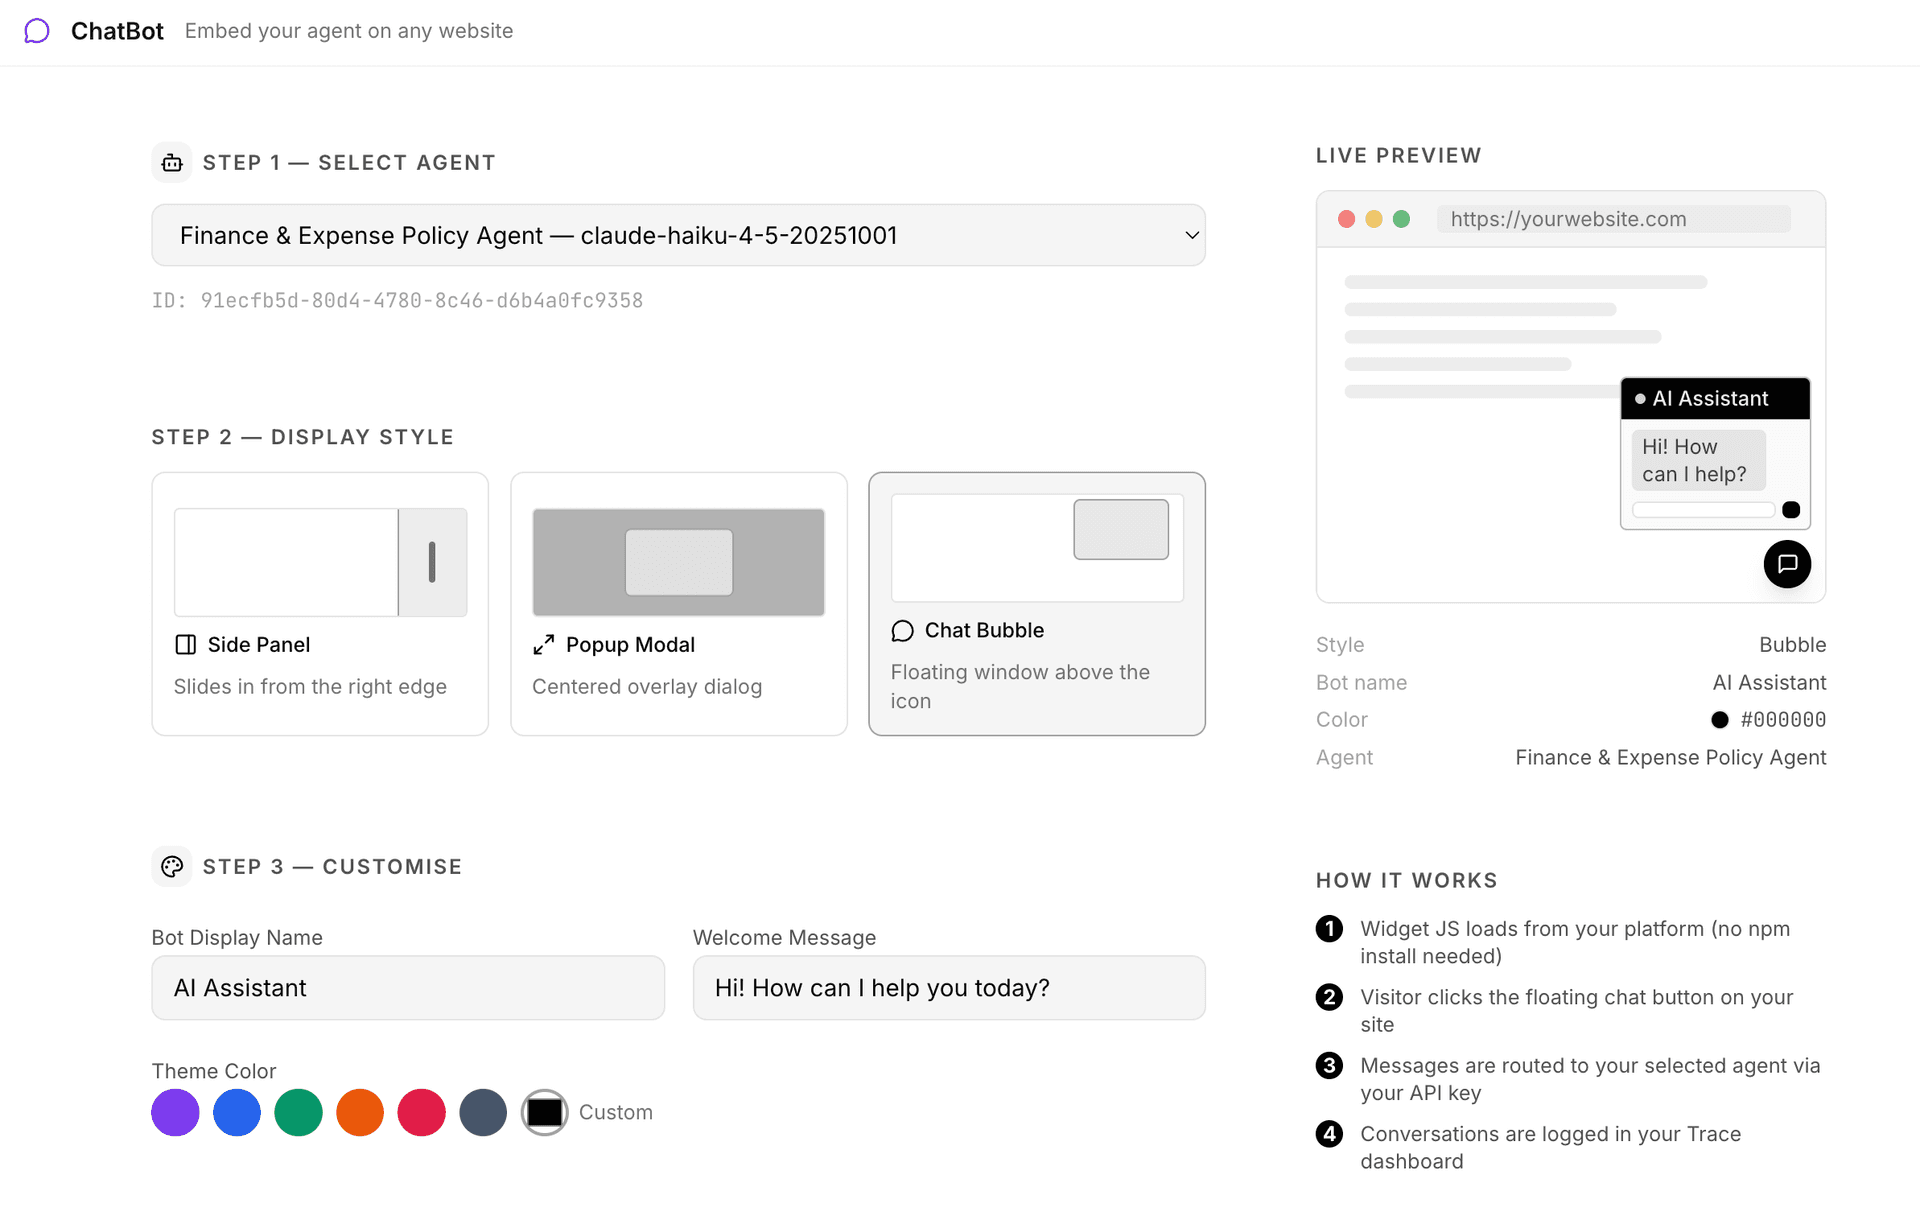Image resolution: width=1920 pixels, height=1220 pixels.
Task: Choose the orange theme color
Action: point(360,1113)
